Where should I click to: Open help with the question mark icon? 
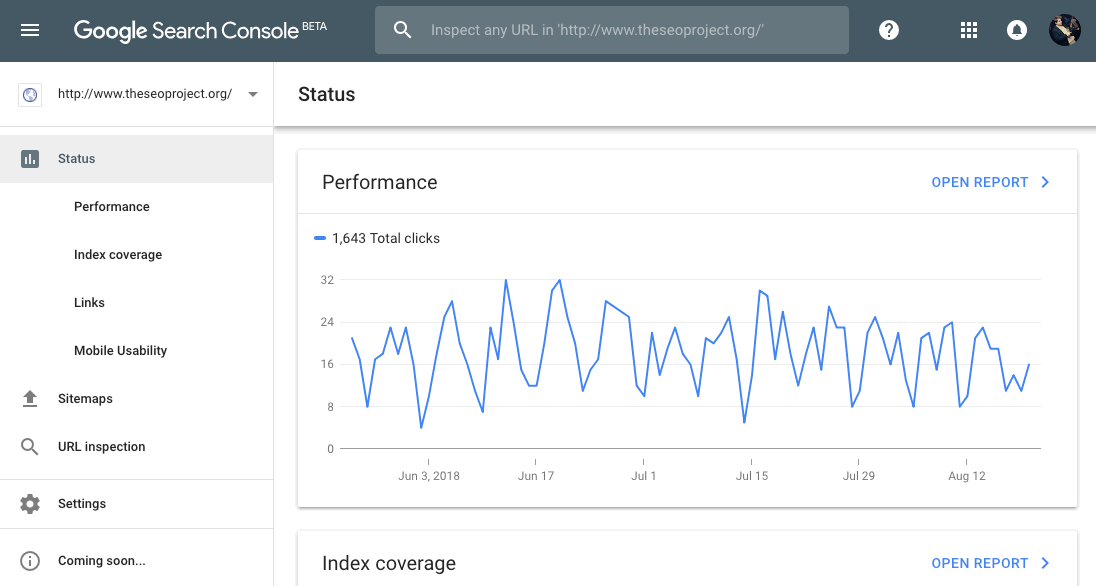click(888, 30)
